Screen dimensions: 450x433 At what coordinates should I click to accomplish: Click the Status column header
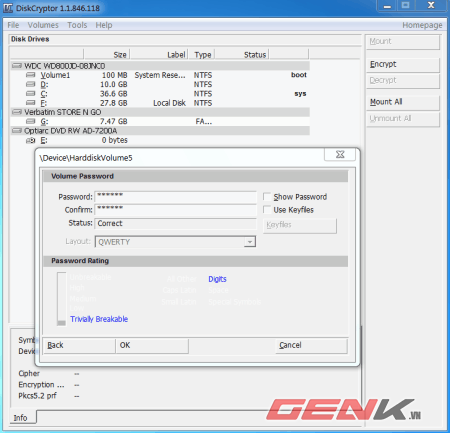tap(242, 54)
